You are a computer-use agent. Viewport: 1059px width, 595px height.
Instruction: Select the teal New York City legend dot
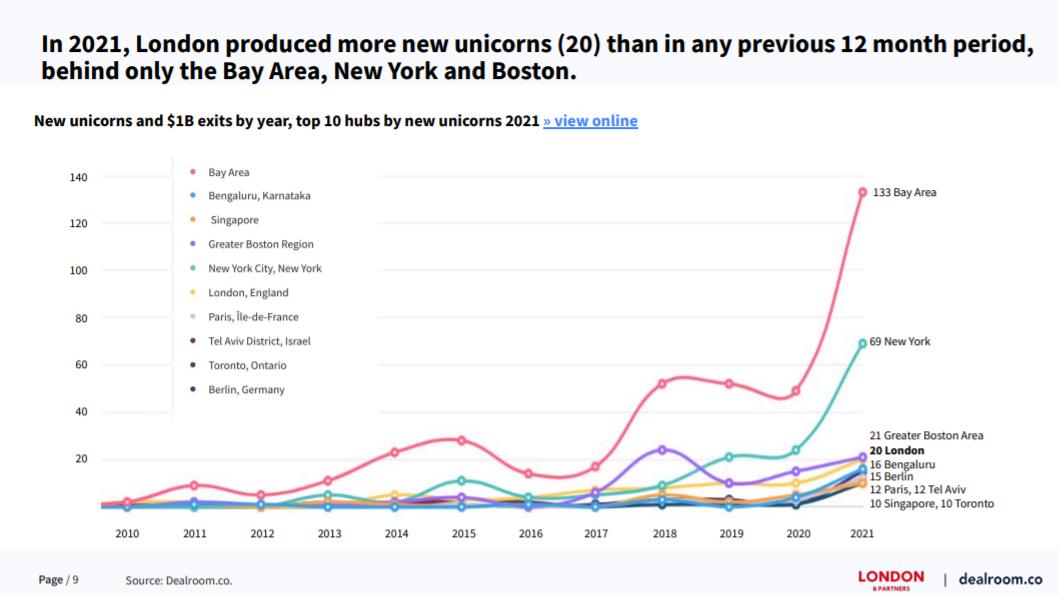(191, 269)
